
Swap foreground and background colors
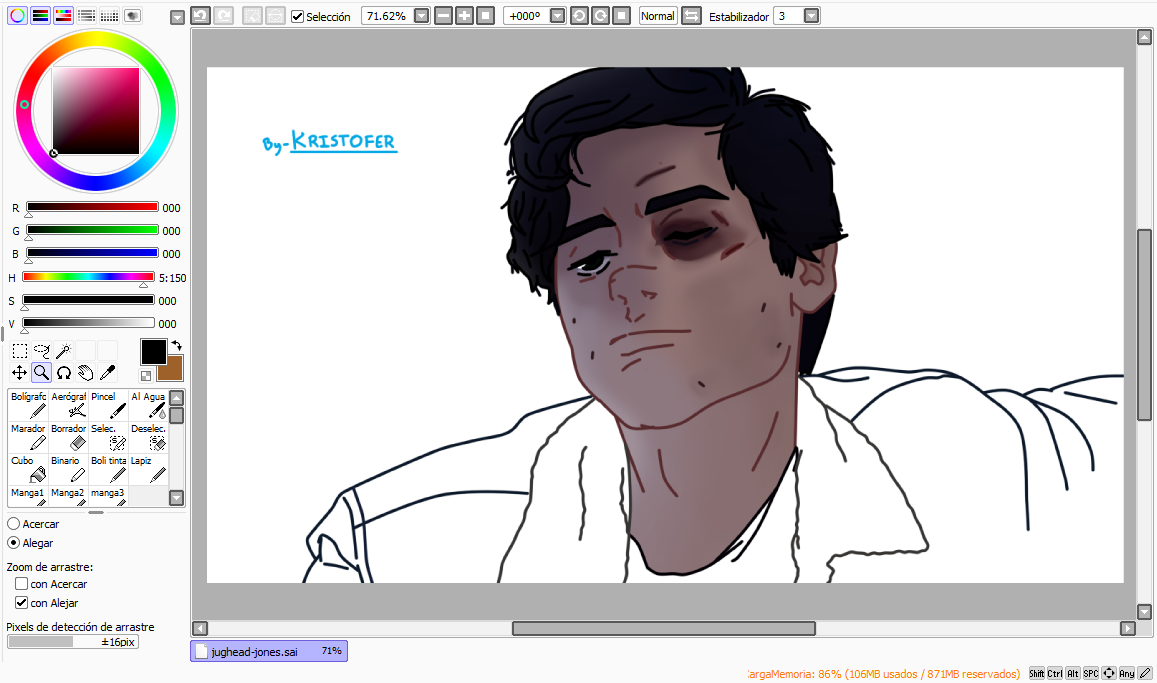coord(176,345)
